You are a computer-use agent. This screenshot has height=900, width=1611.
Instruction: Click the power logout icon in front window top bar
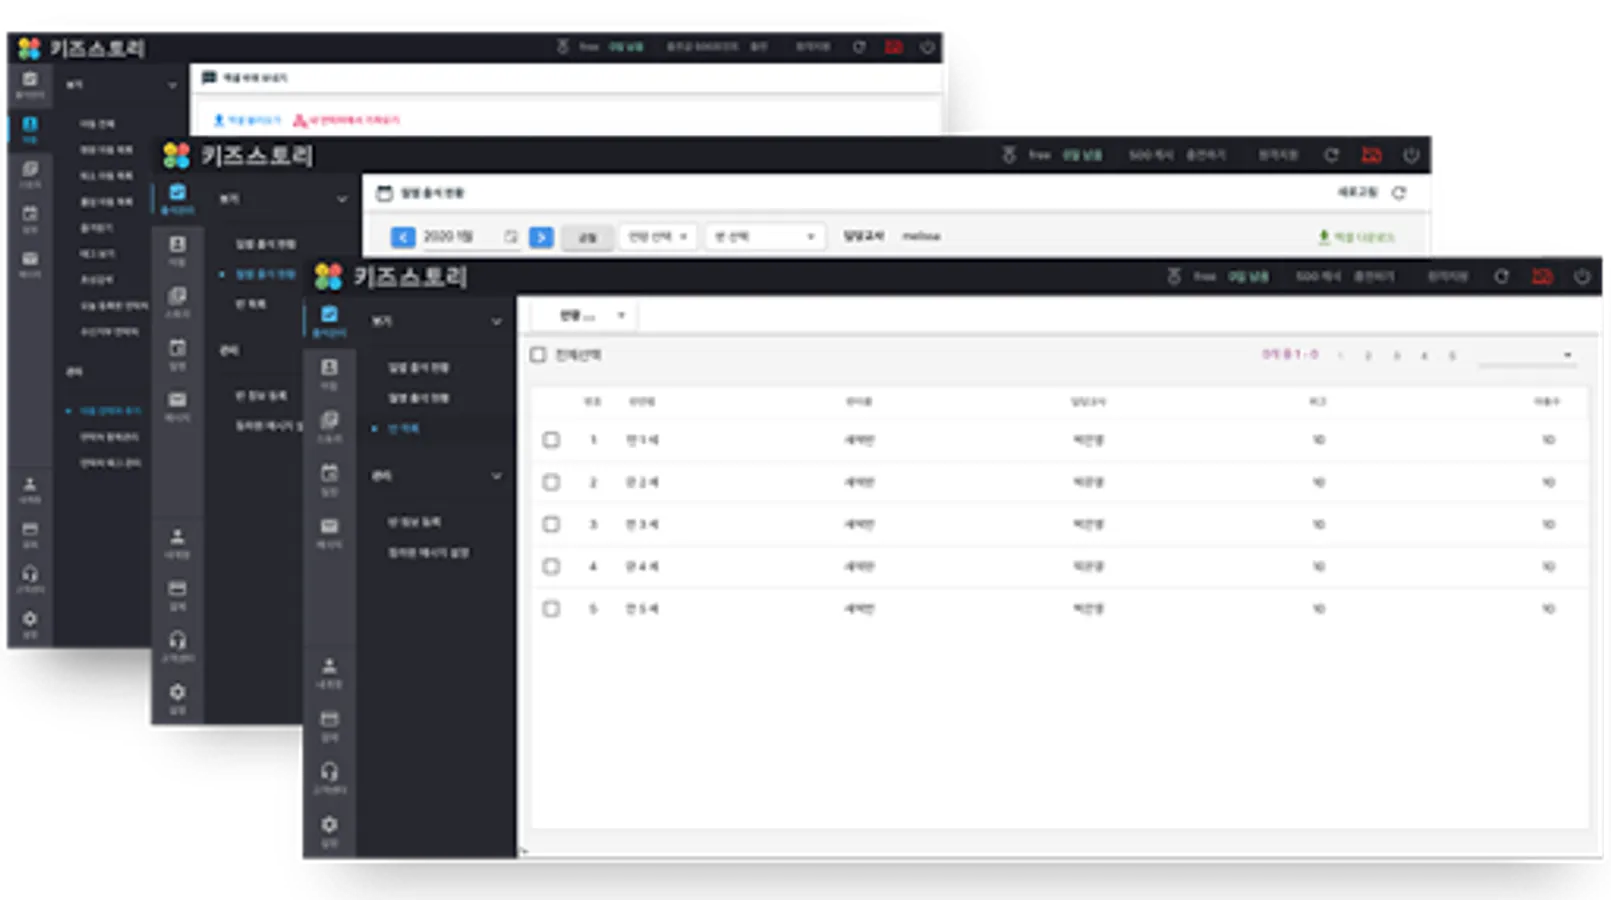(x=1581, y=276)
